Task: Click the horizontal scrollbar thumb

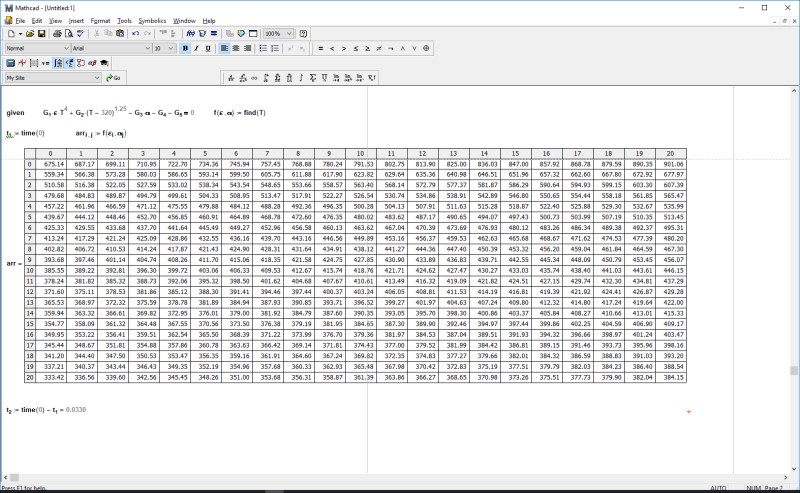Action: tap(14, 478)
